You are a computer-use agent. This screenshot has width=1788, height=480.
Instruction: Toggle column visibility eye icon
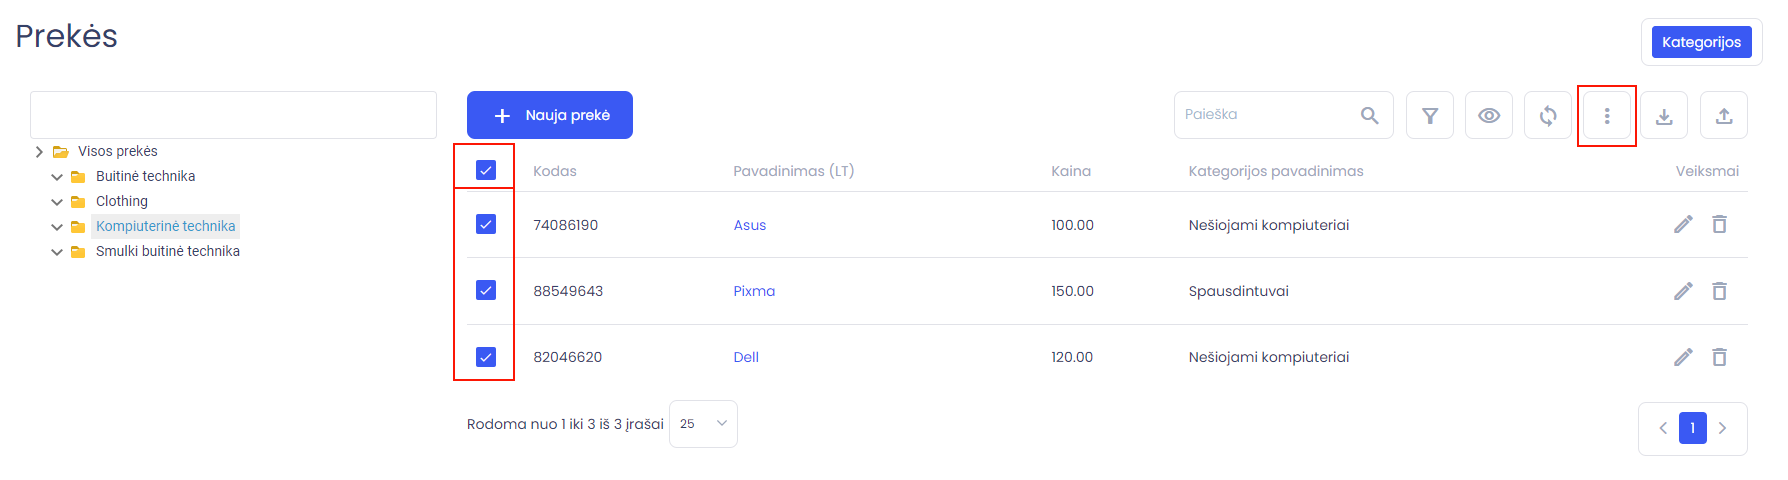point(1489,115)
